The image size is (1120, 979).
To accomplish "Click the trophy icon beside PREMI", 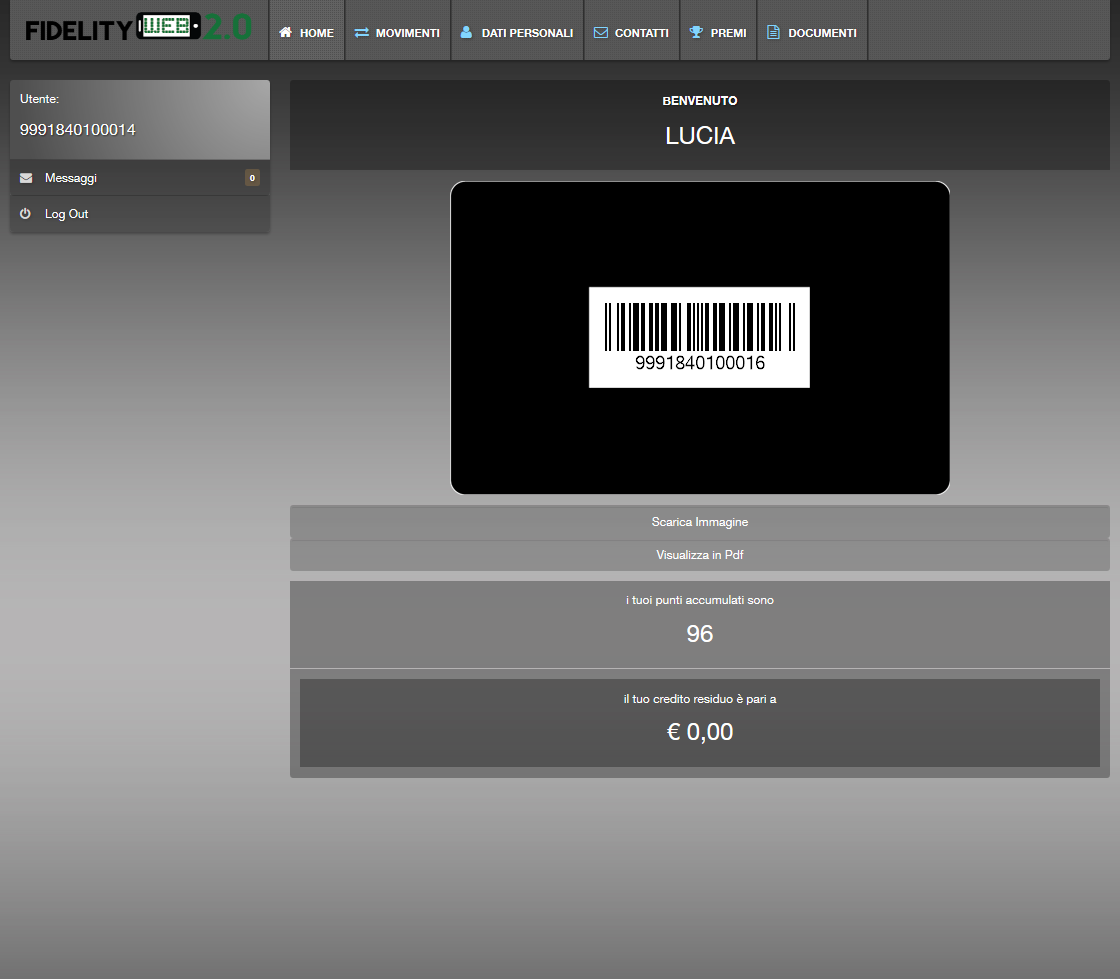I will (696, 32).
